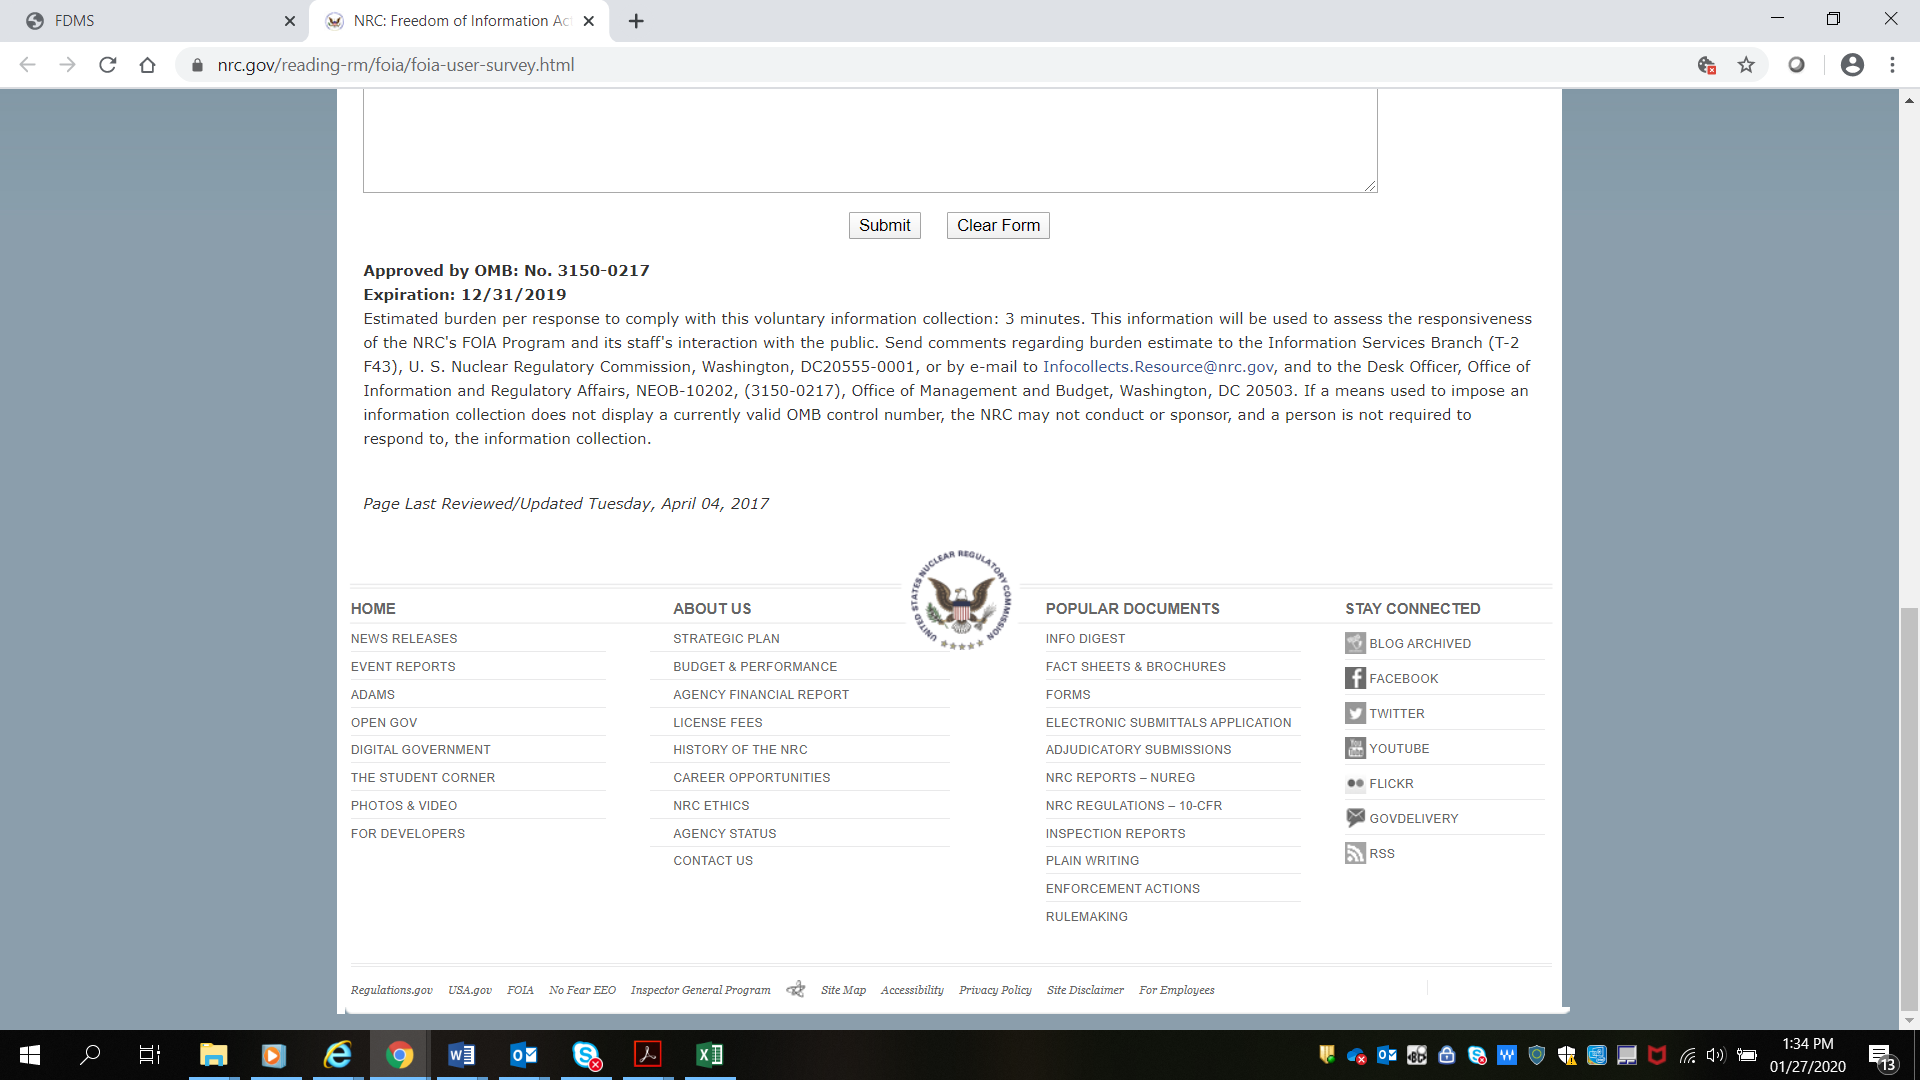Open Excel from the Windows taskbar
Image resolution: width=1920 pixels, height=1080 pixels.
[709, 1055]
